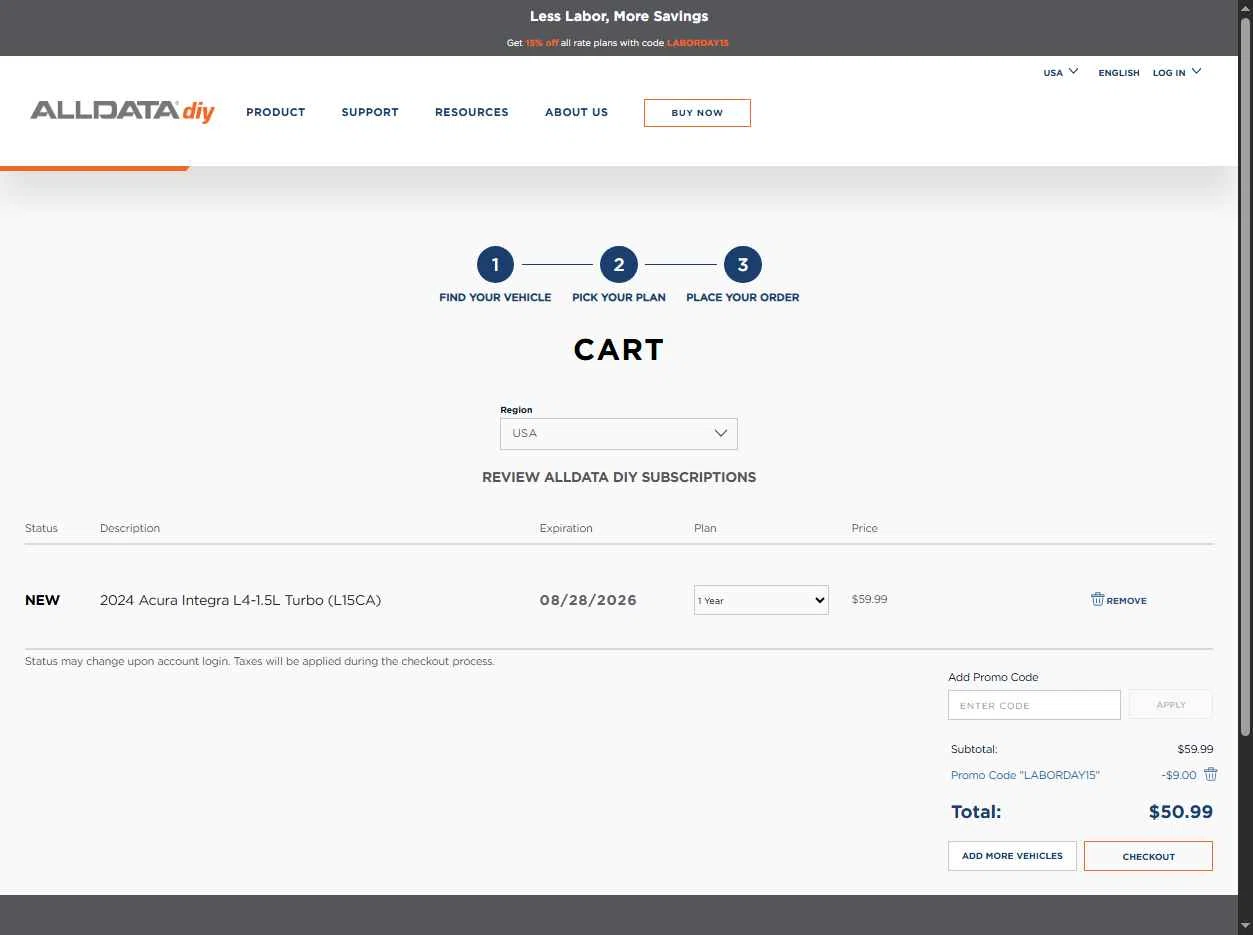Click the Checkout button
The height and width of the screenshot is (935, 1253).
1148,856
